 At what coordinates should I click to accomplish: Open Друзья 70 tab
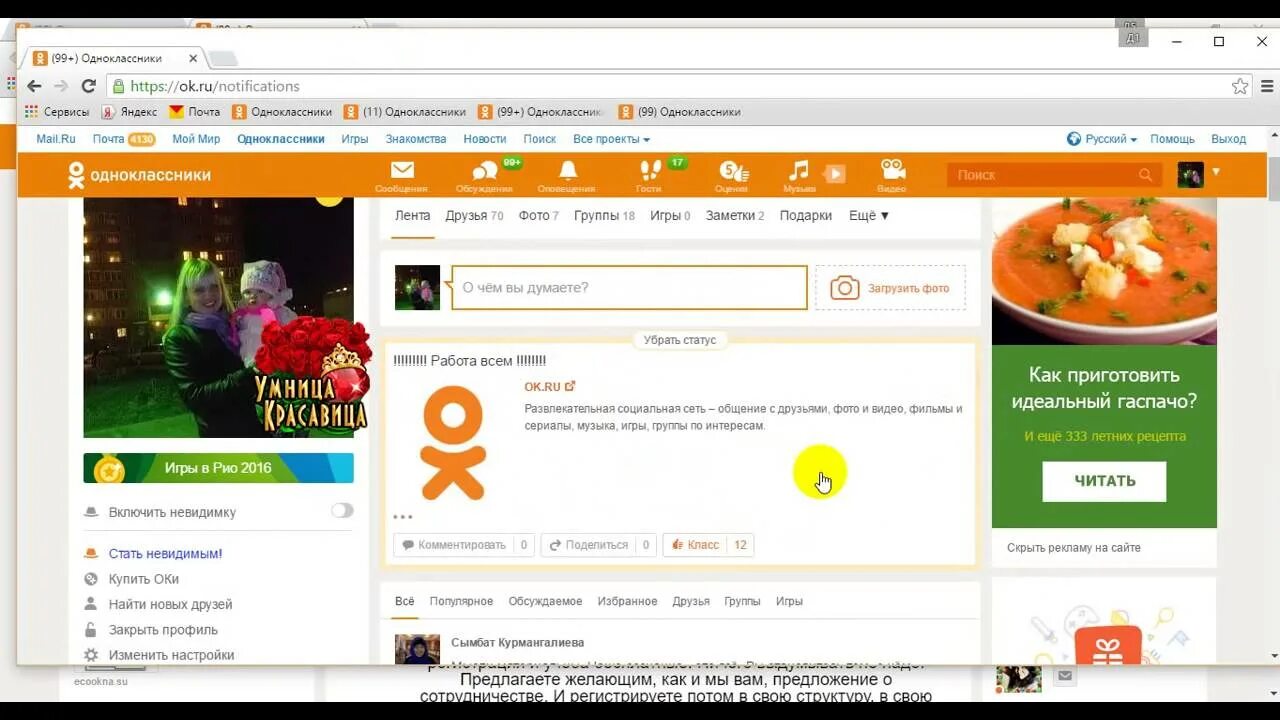(x=474, y=215)
